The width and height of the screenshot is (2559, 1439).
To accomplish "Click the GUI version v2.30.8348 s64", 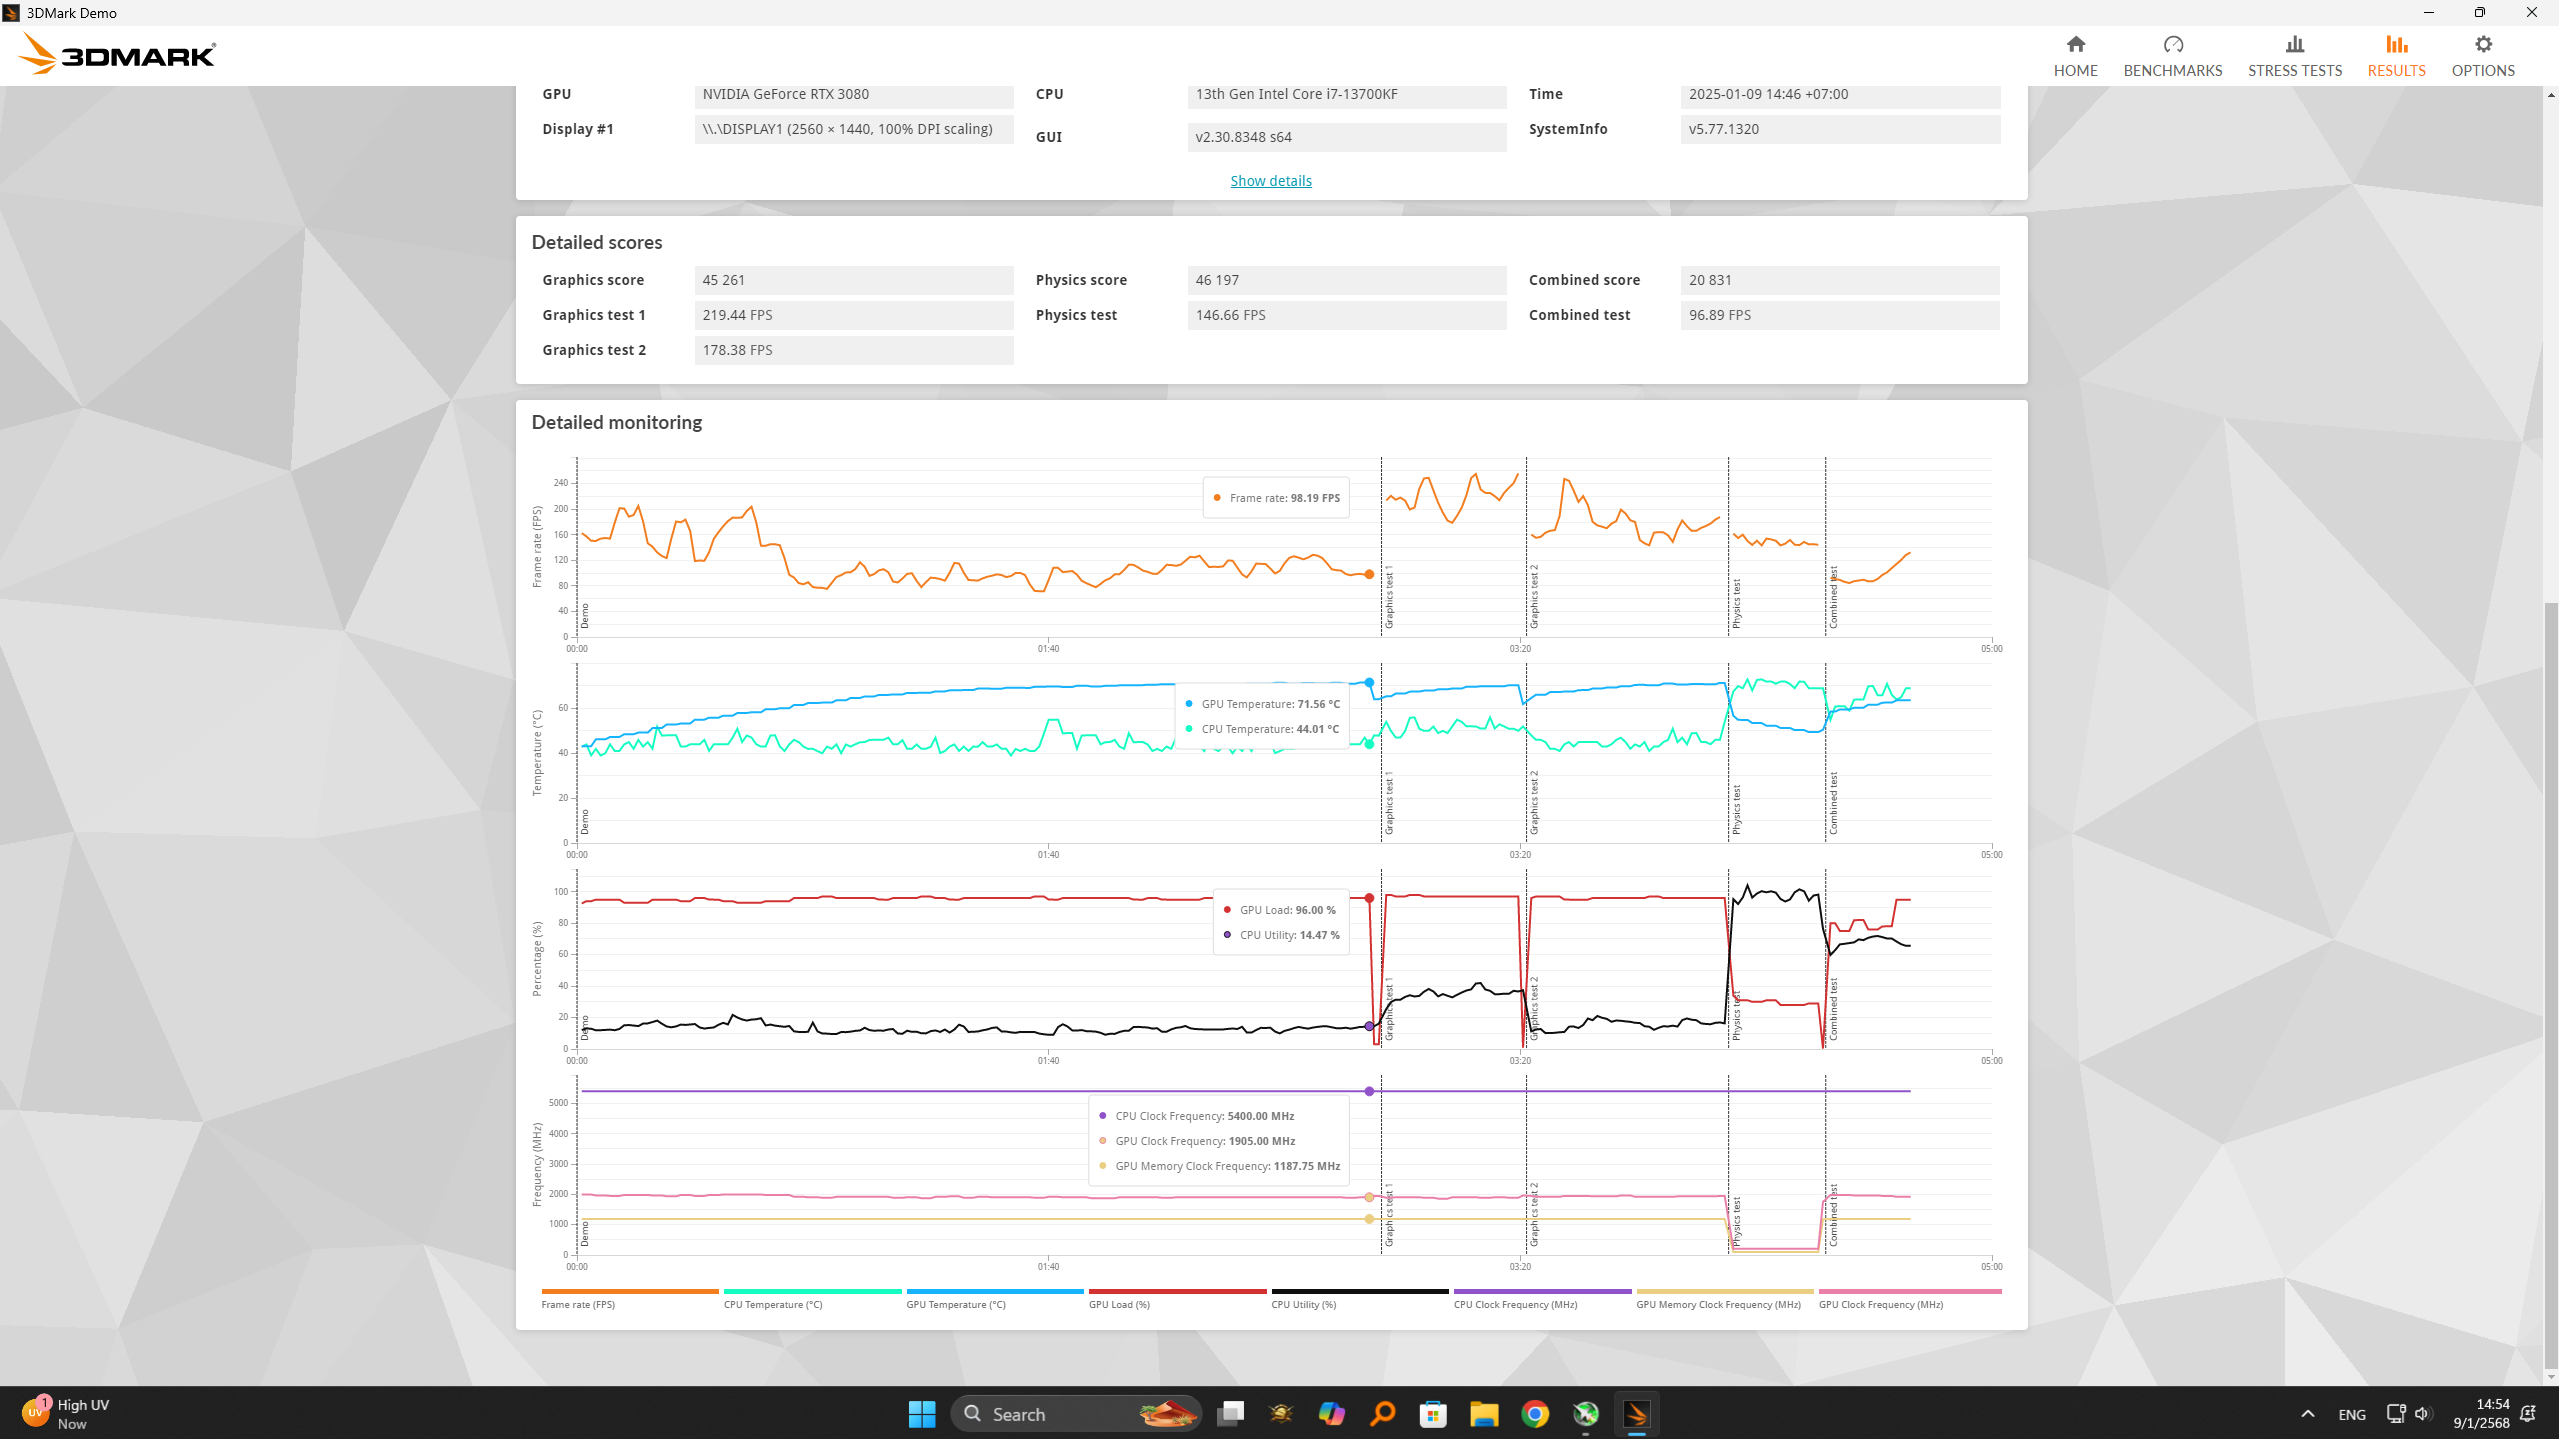I will point(1346,137).
